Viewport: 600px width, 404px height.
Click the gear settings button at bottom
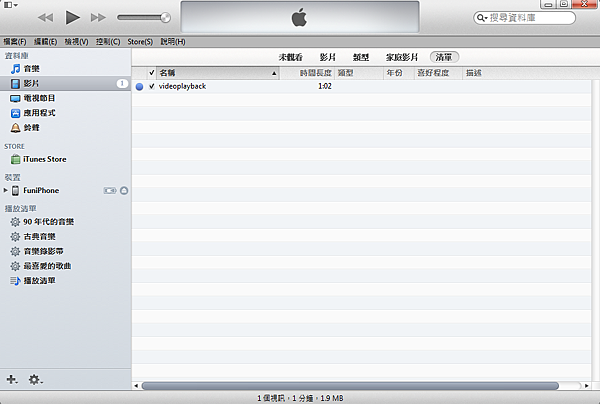[x=35, y=380]
